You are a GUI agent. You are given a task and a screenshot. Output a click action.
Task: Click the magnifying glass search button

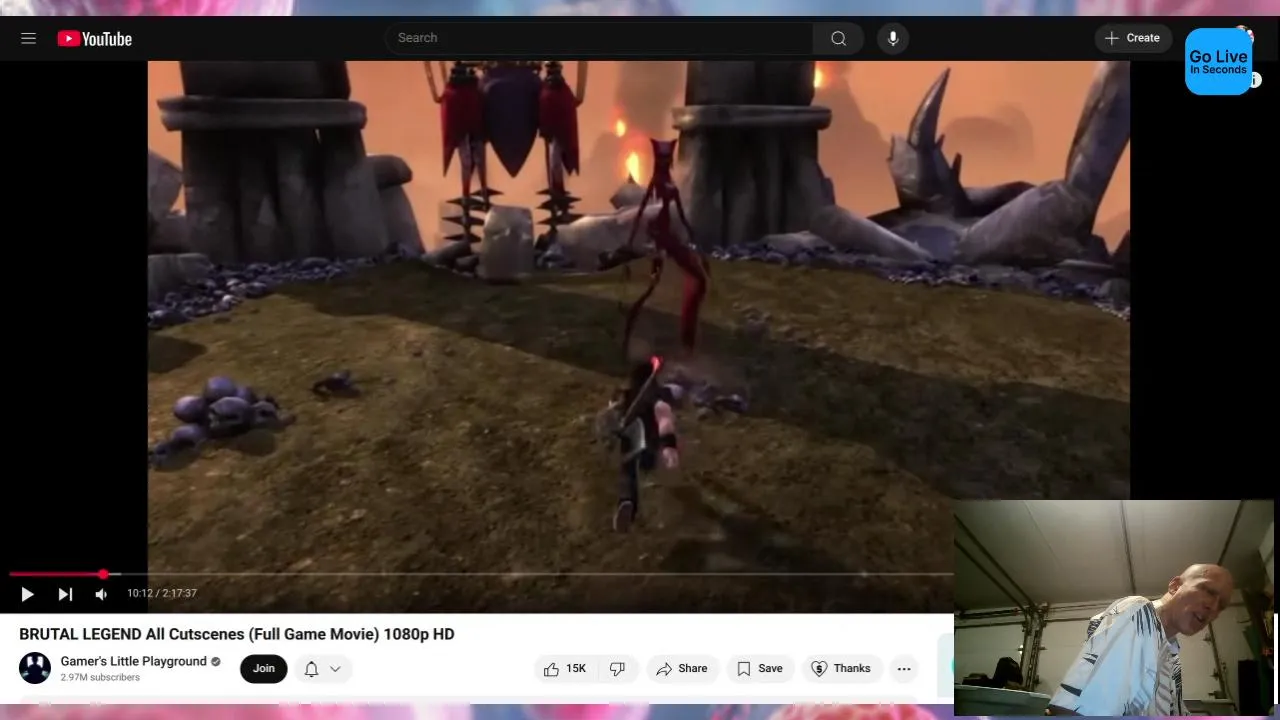(x=838, y=38)
